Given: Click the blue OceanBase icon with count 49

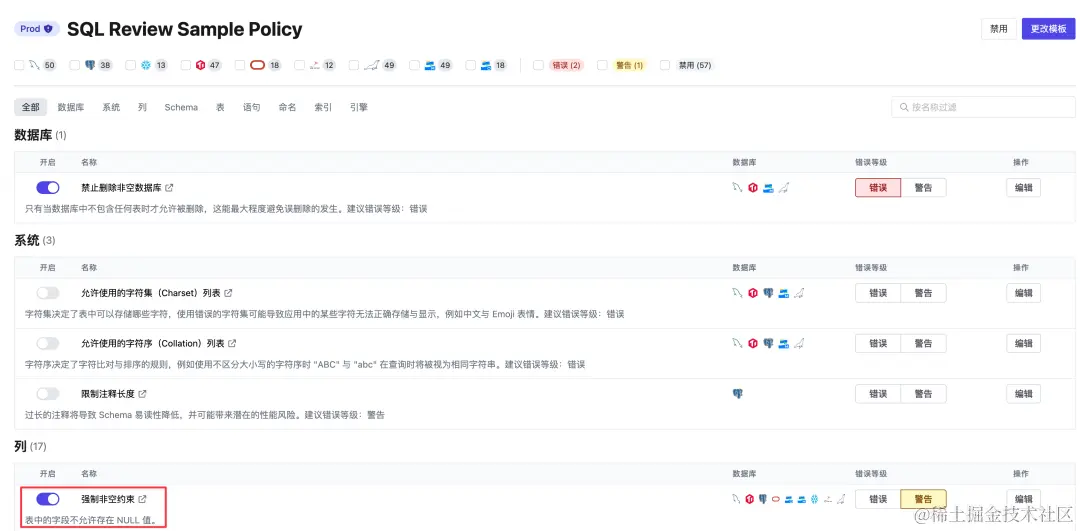Looking at the screenshot, I should click(430, 65).
